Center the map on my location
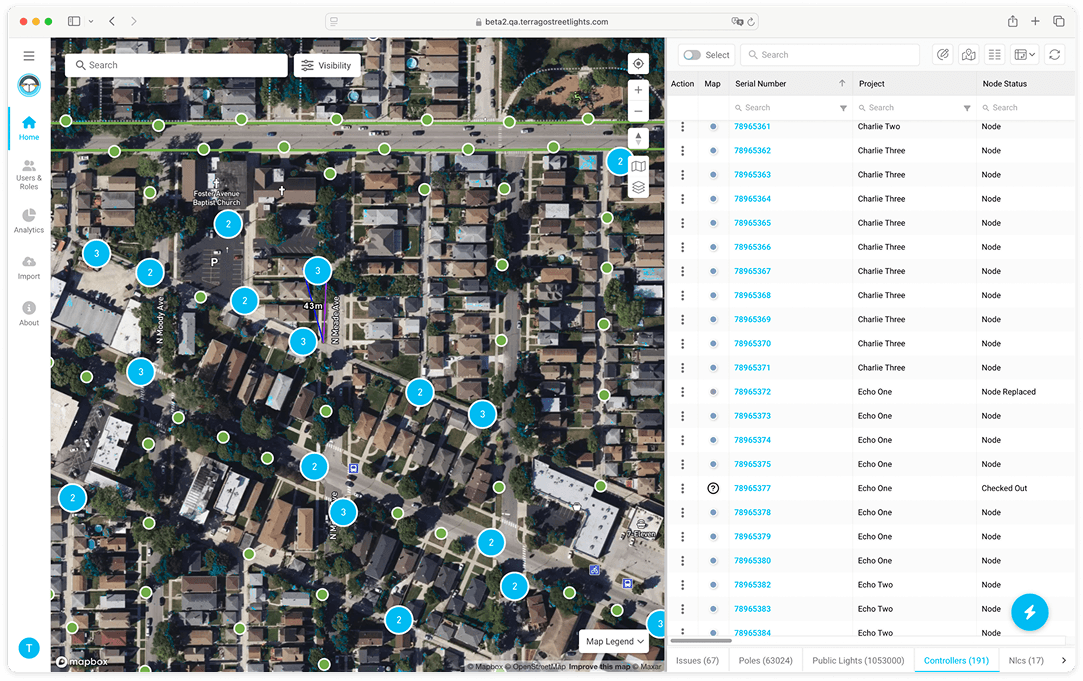 tap(638, 64)
